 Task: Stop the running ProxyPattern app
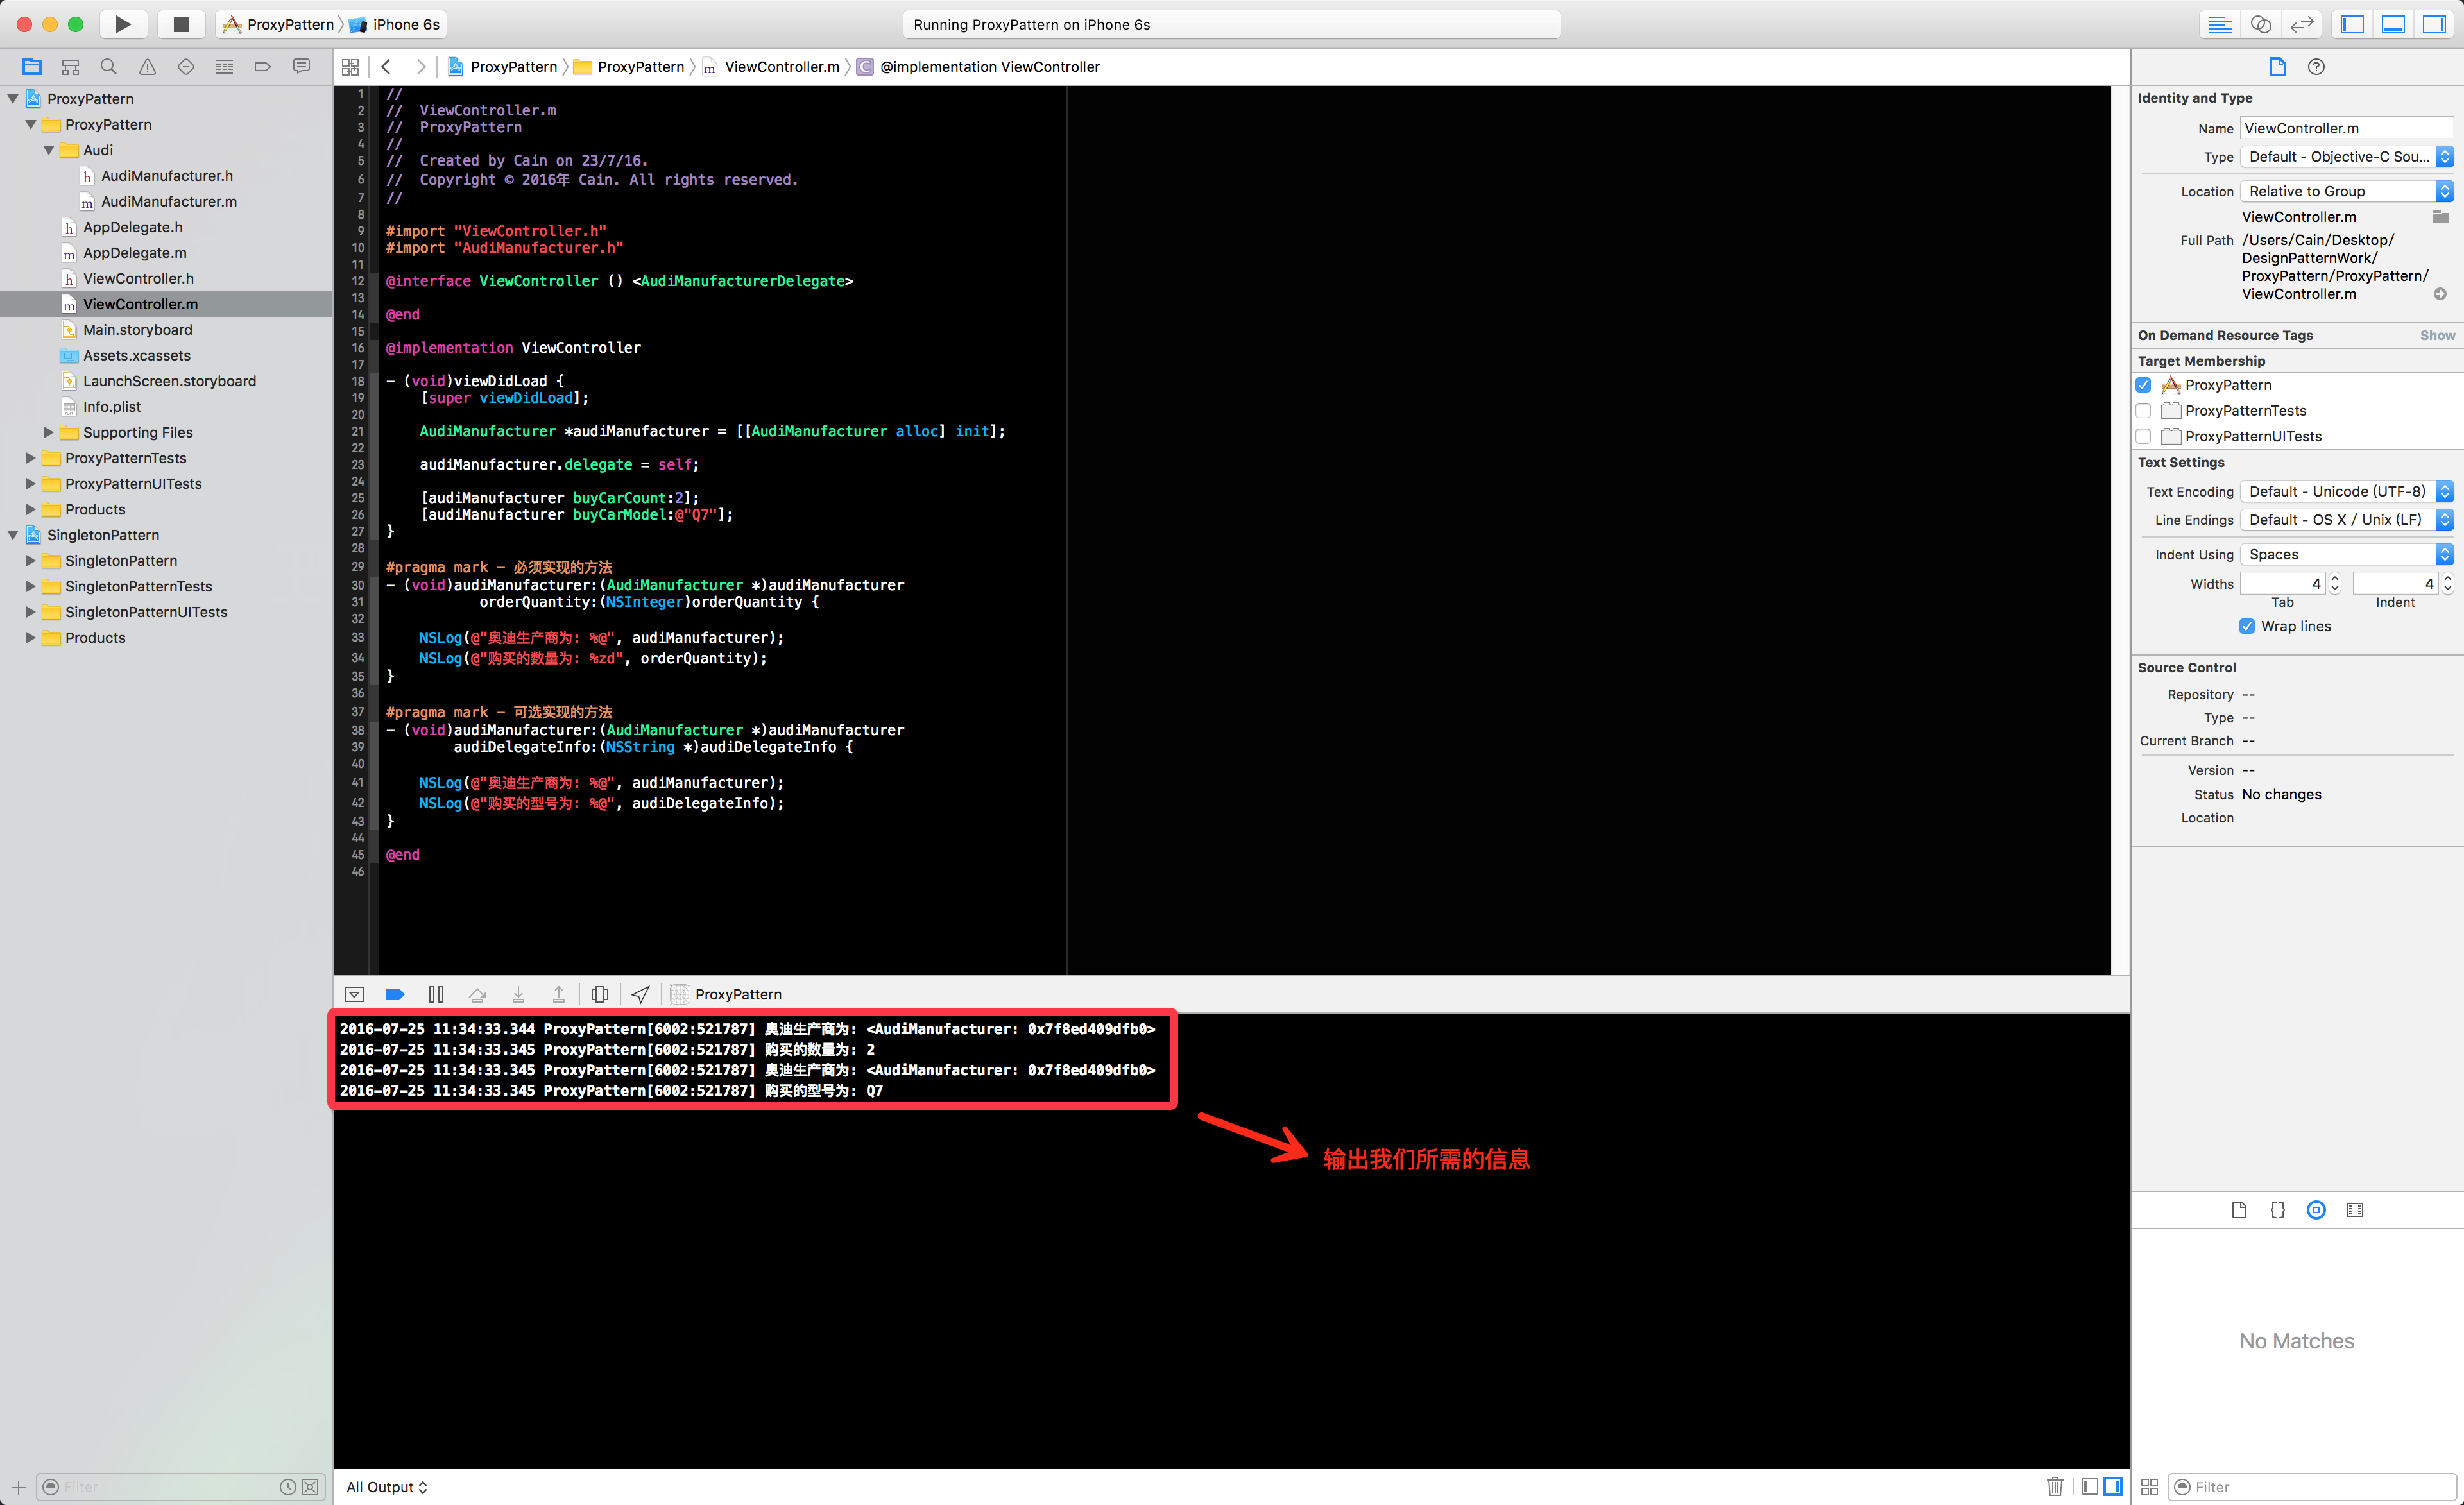tap(181, 24)
